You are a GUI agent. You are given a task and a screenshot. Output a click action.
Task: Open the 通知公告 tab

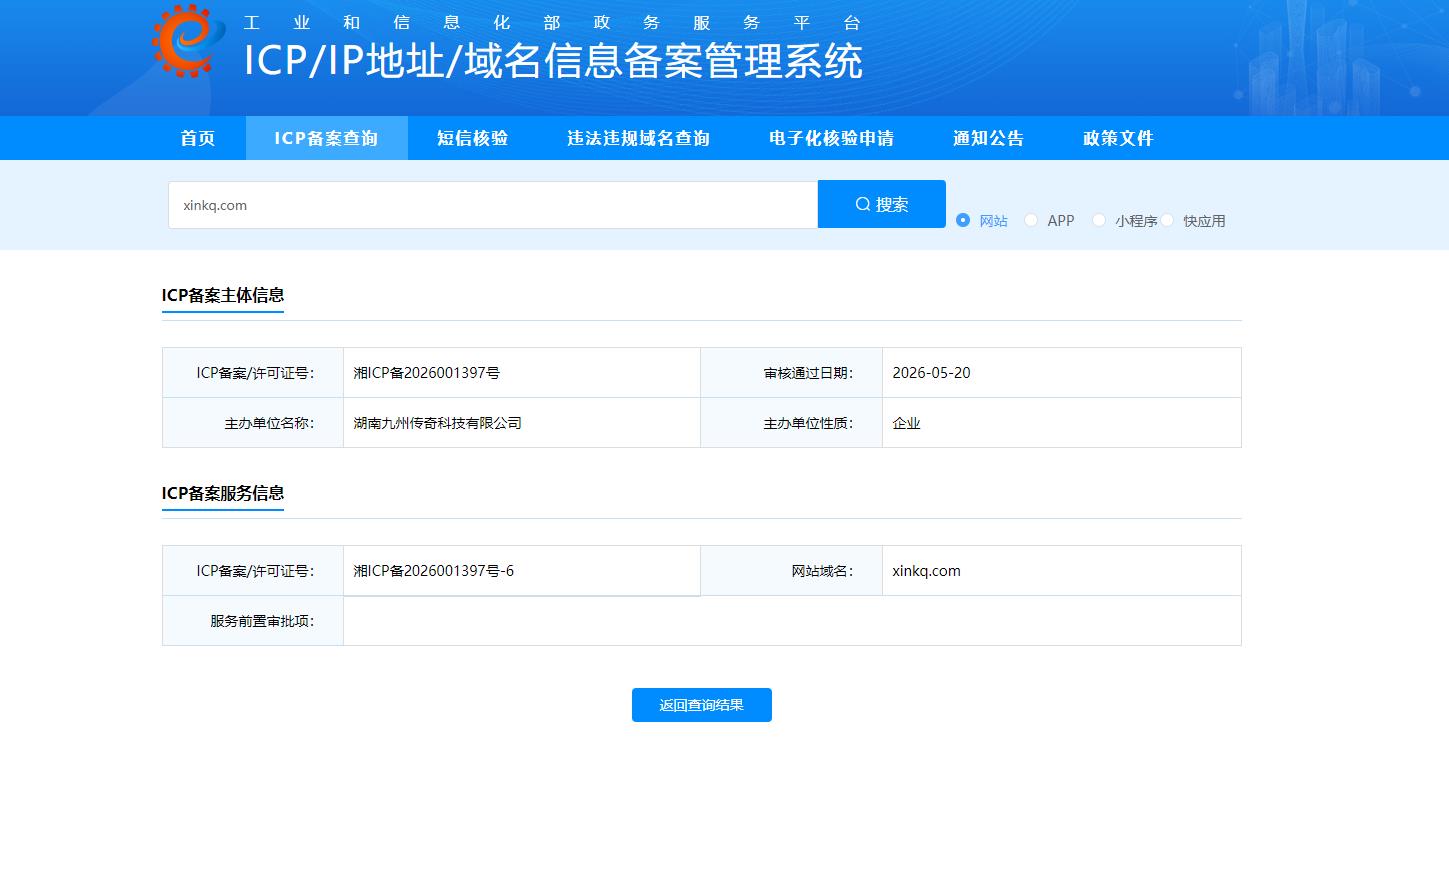coord(989,138)
